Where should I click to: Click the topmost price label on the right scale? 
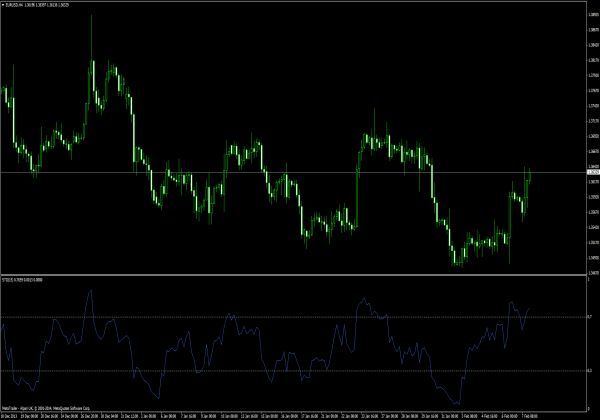tap(593, 15)
